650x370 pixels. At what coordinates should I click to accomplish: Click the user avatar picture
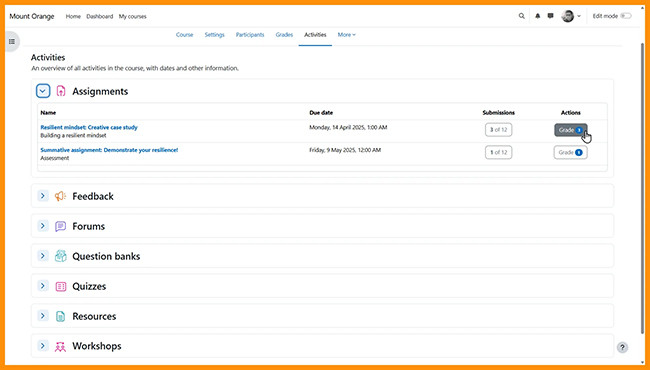[x=568, y=16]
